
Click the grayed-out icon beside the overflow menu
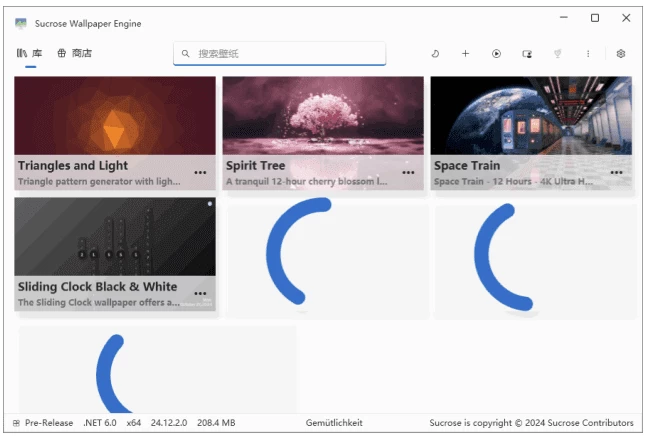coord(557,54)
